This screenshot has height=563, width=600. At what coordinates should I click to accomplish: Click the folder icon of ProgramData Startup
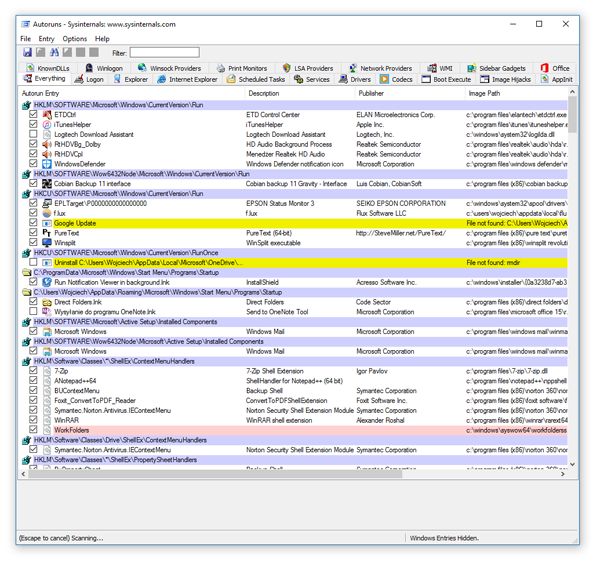[x=26, y=273]
